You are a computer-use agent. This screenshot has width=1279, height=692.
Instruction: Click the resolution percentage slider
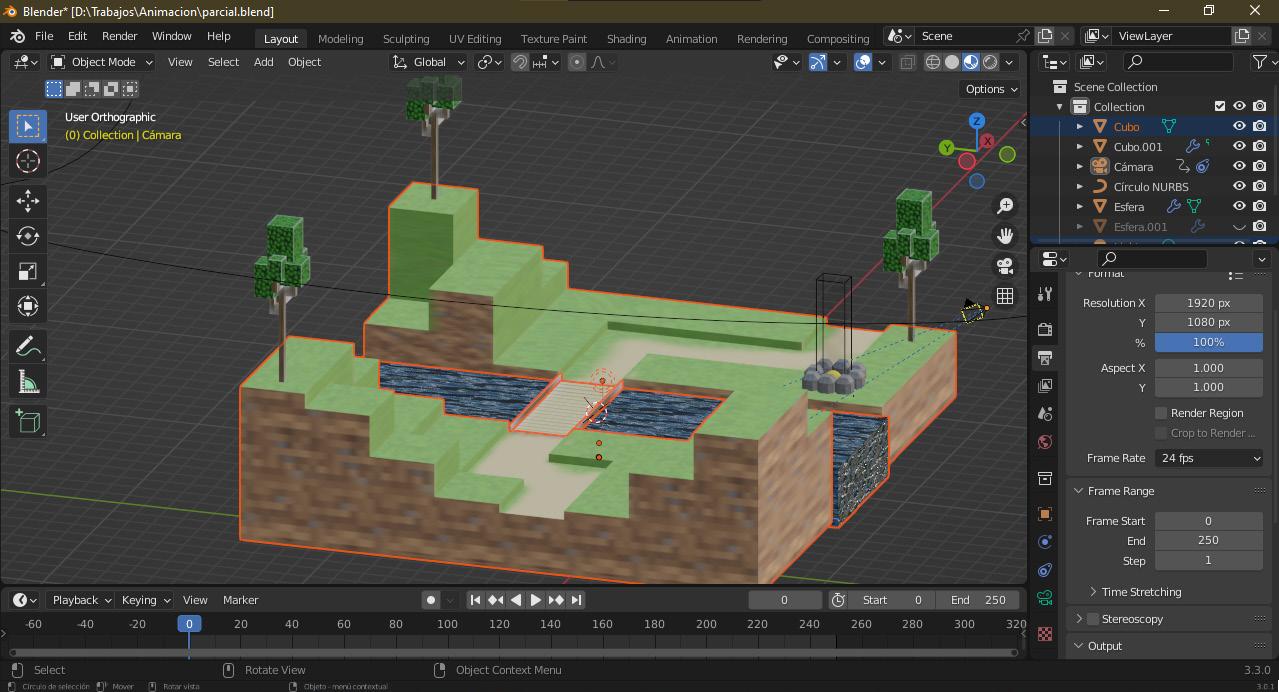(x=1208, y=342)
